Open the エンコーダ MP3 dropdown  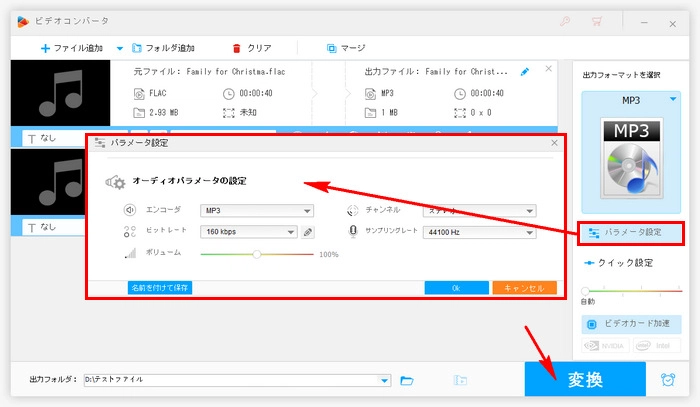point(257,211)
